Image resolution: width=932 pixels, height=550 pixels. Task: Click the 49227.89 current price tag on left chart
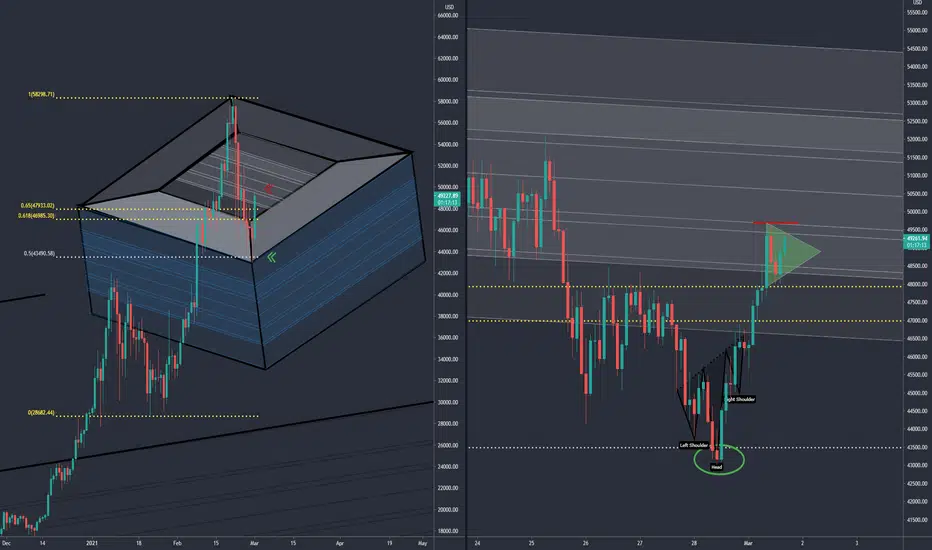click(448, 199)
